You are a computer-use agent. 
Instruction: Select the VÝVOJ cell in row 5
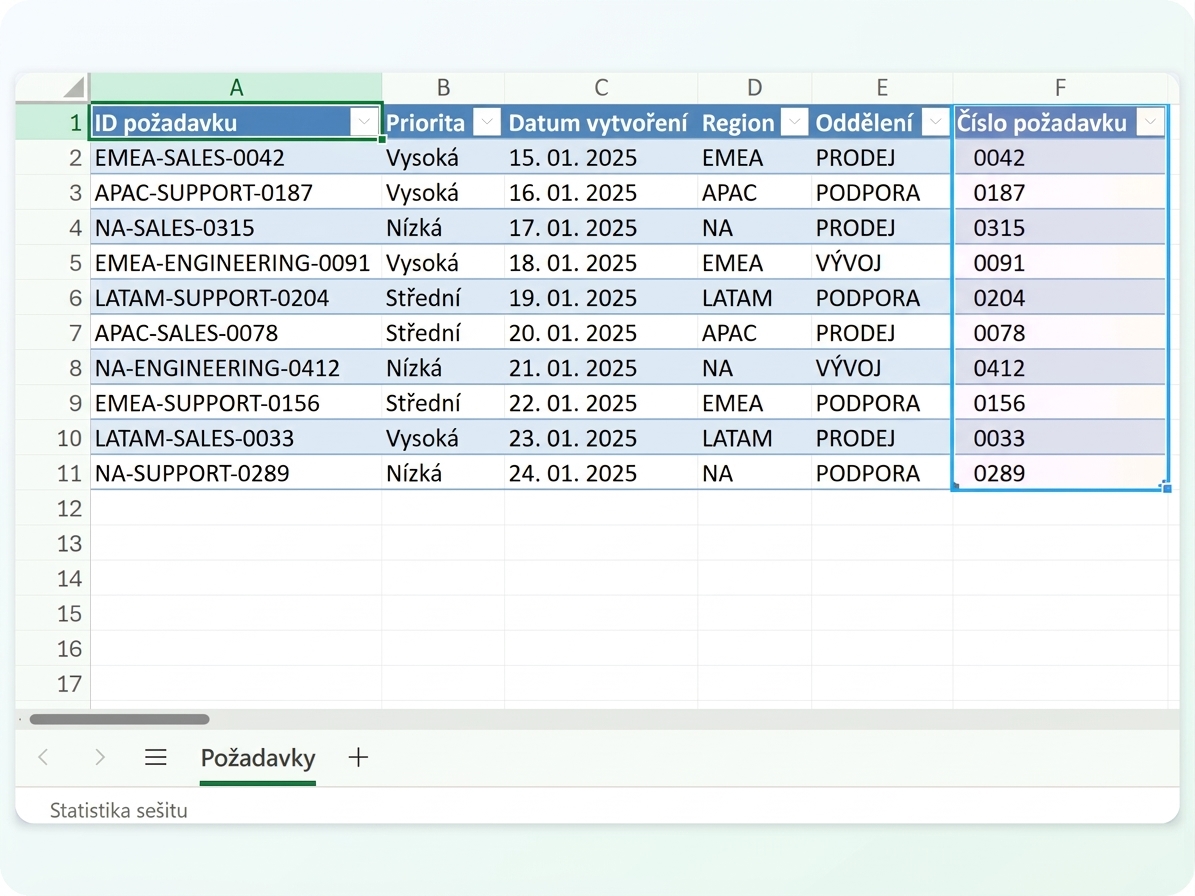[x=882, y=263]
